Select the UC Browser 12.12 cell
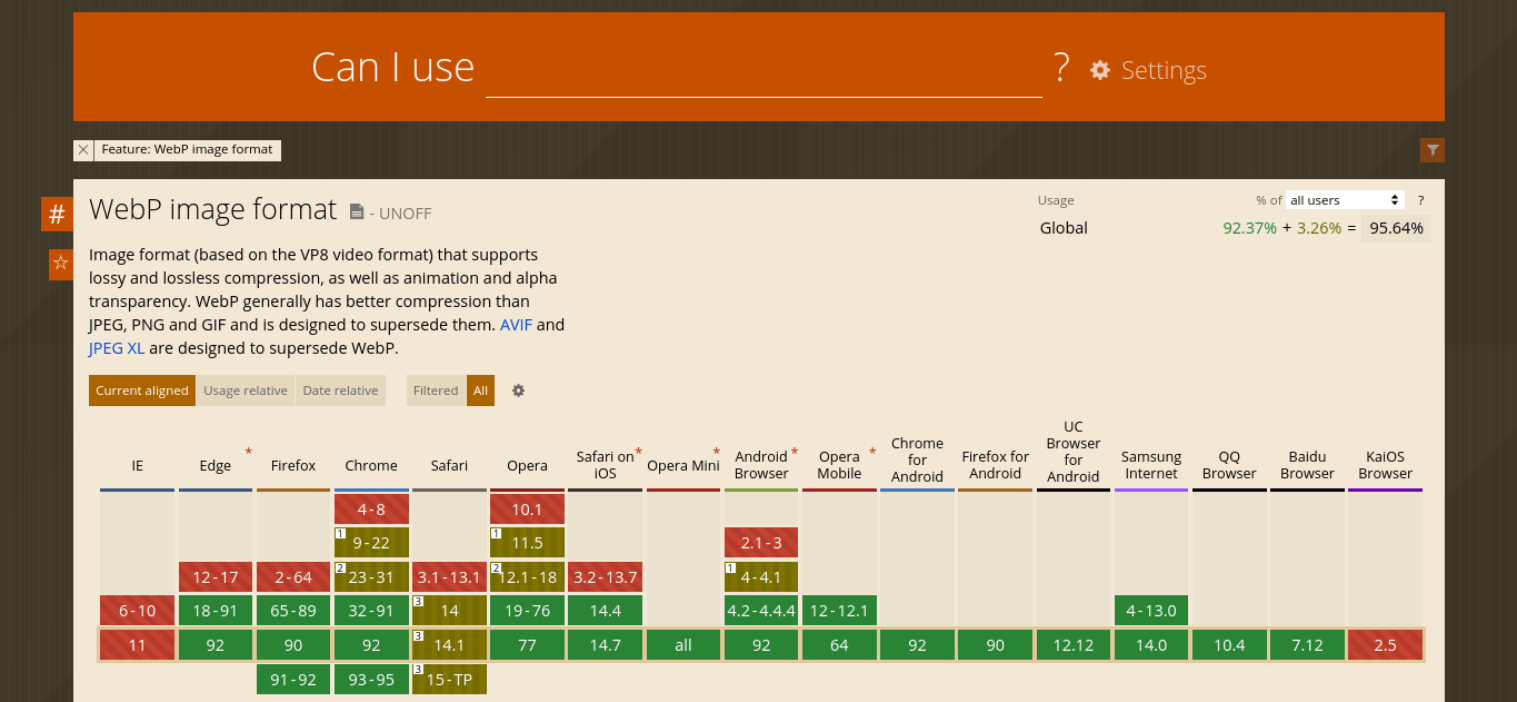 click(1073, 645)
